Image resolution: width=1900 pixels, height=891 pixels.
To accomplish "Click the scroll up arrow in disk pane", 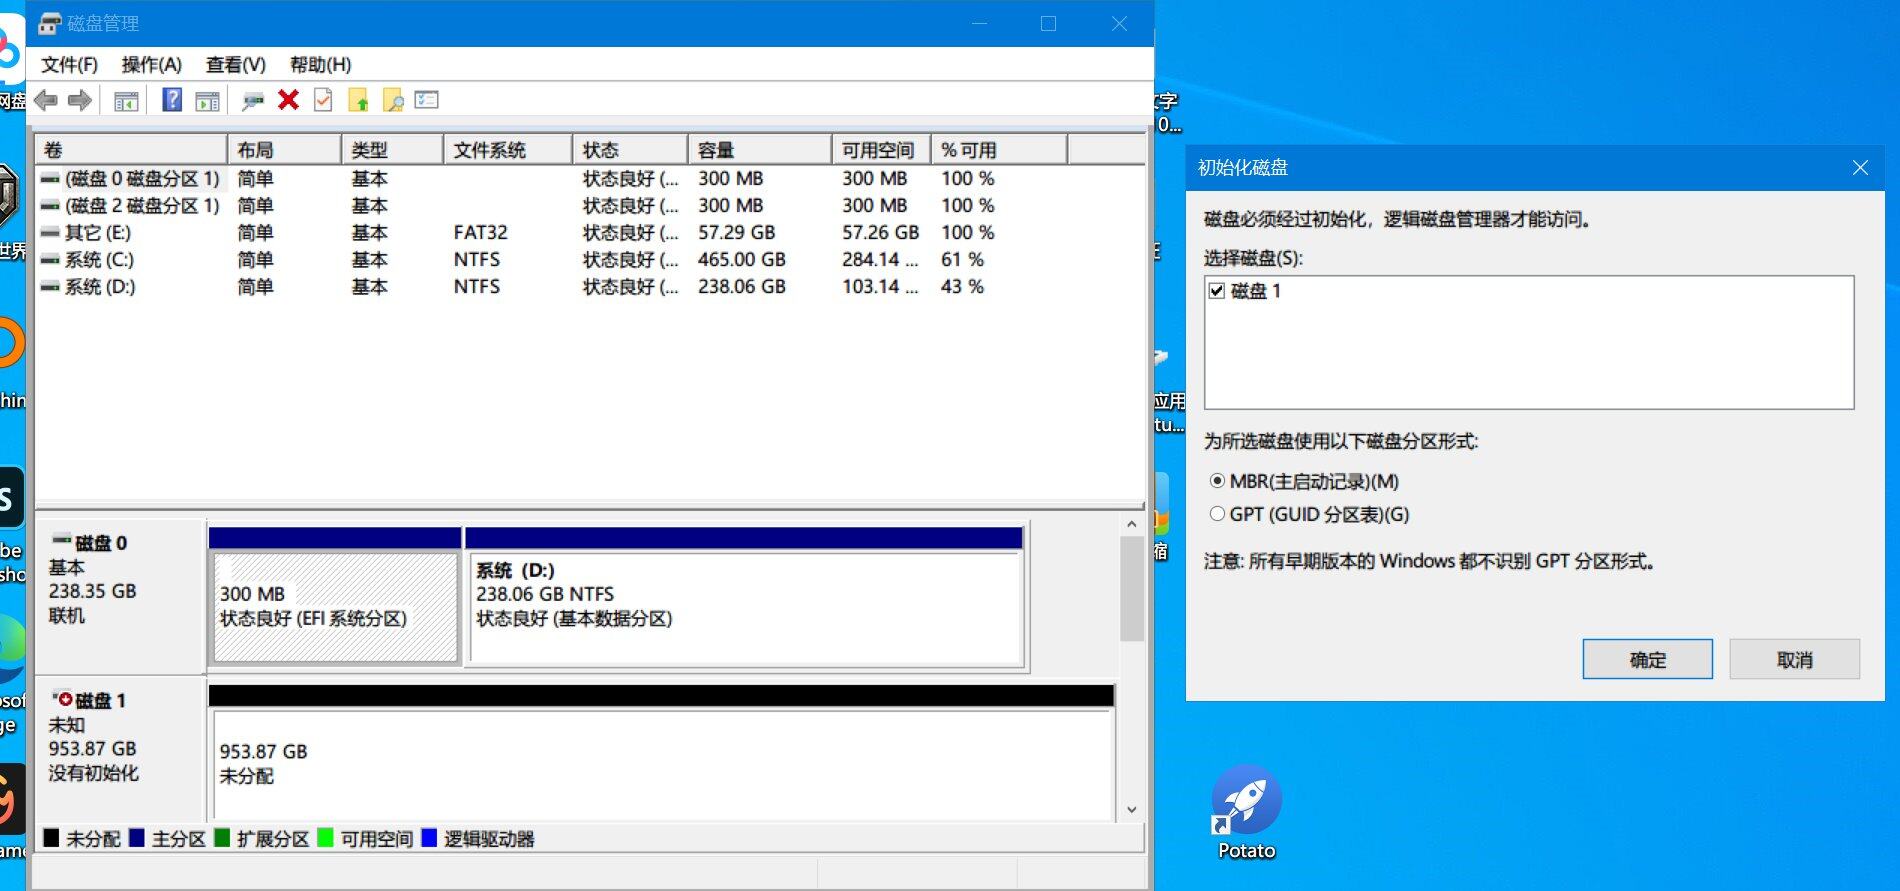I will 1131,525.
